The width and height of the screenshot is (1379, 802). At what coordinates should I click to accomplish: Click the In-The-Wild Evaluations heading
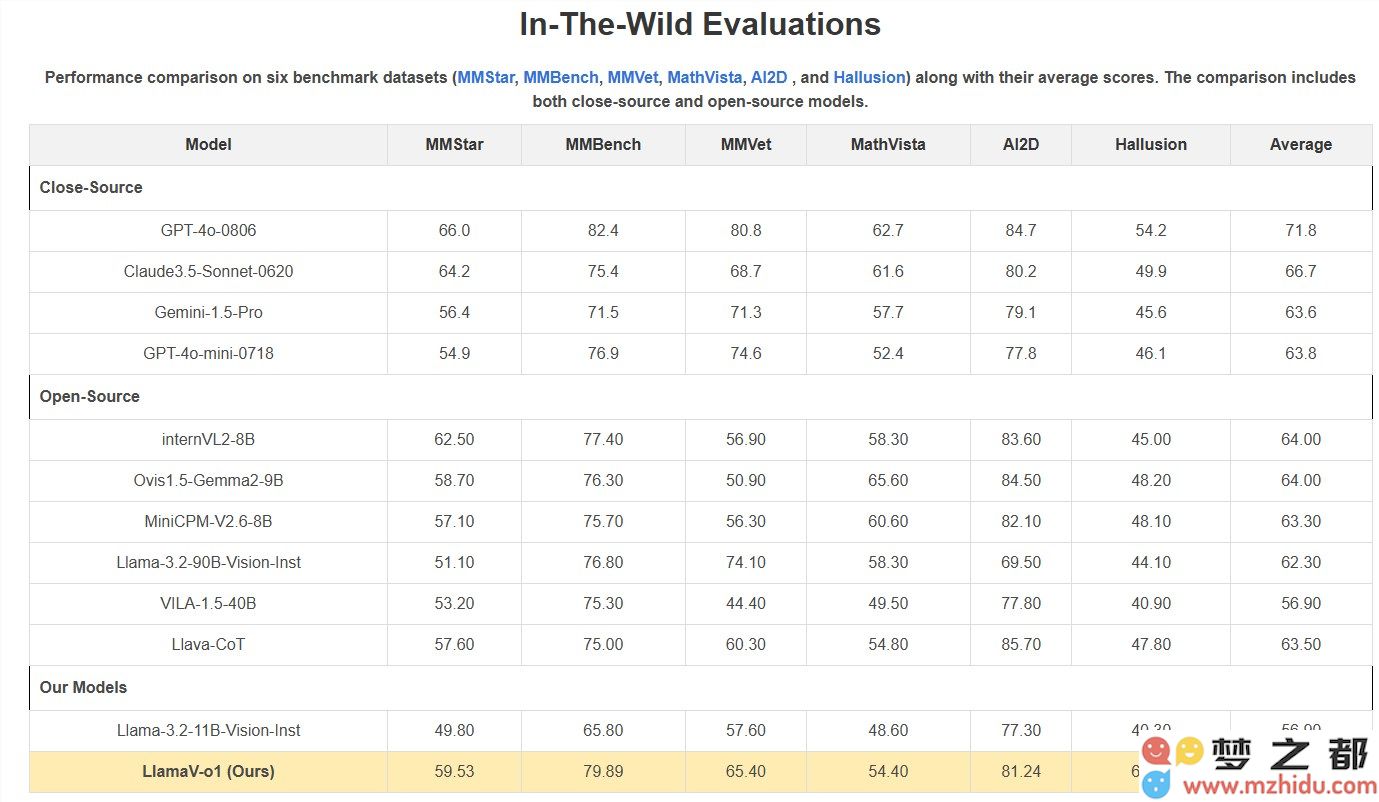click(x=700, y=24)
